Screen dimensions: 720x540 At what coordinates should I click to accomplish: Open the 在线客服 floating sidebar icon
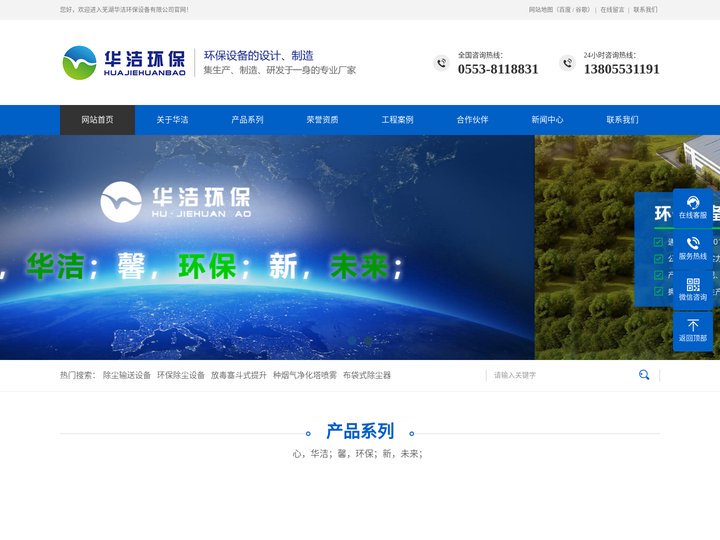pyautogui.click(x=693, y=208)
